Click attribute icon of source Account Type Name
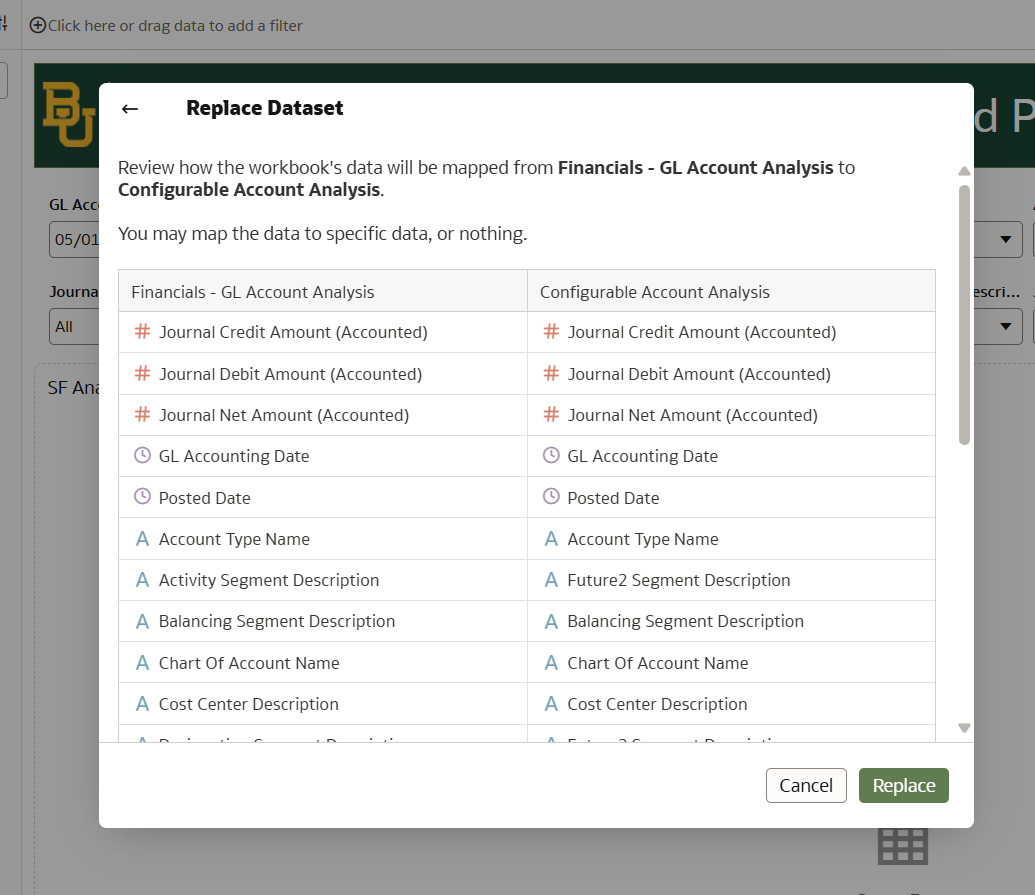The height and width of the screenshot is (895, 1035). coord(142,539)
